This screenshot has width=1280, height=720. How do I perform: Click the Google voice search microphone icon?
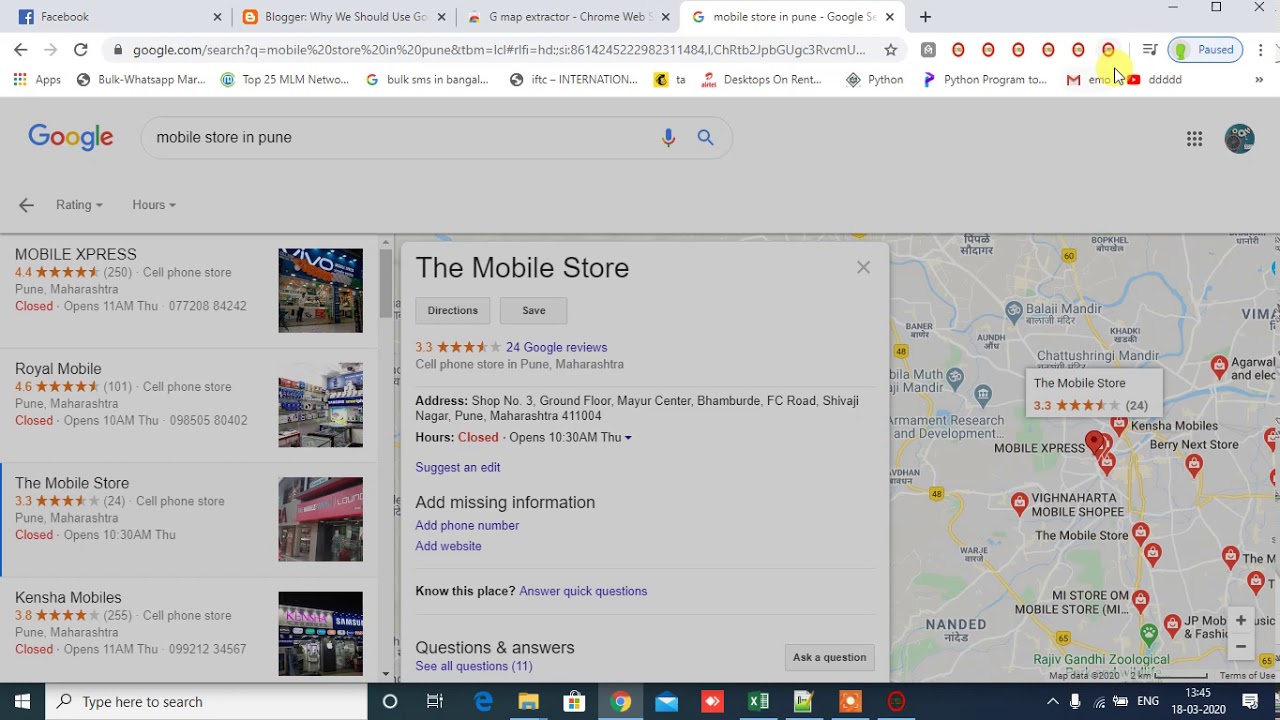click(668, 138)
